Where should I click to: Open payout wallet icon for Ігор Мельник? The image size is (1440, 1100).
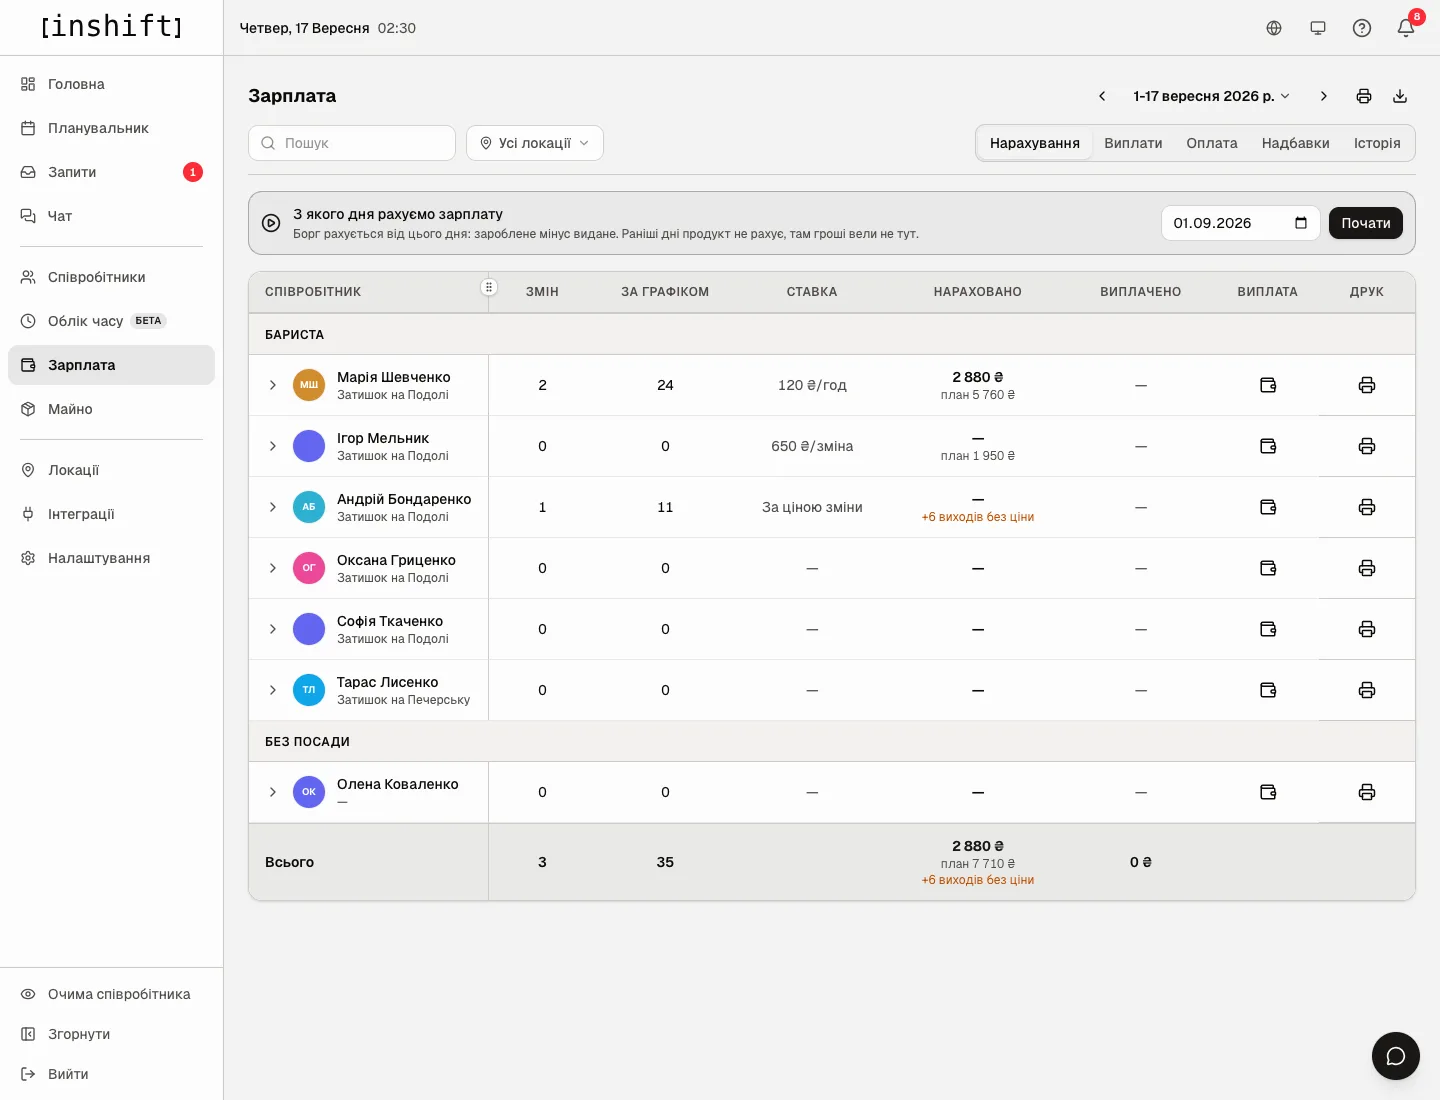(1268, 446)
